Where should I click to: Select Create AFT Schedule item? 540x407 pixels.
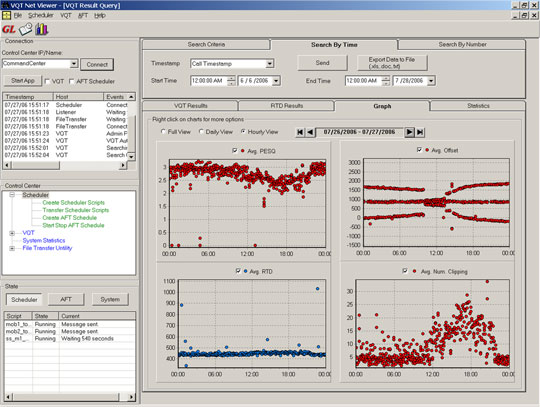point(69,218)
